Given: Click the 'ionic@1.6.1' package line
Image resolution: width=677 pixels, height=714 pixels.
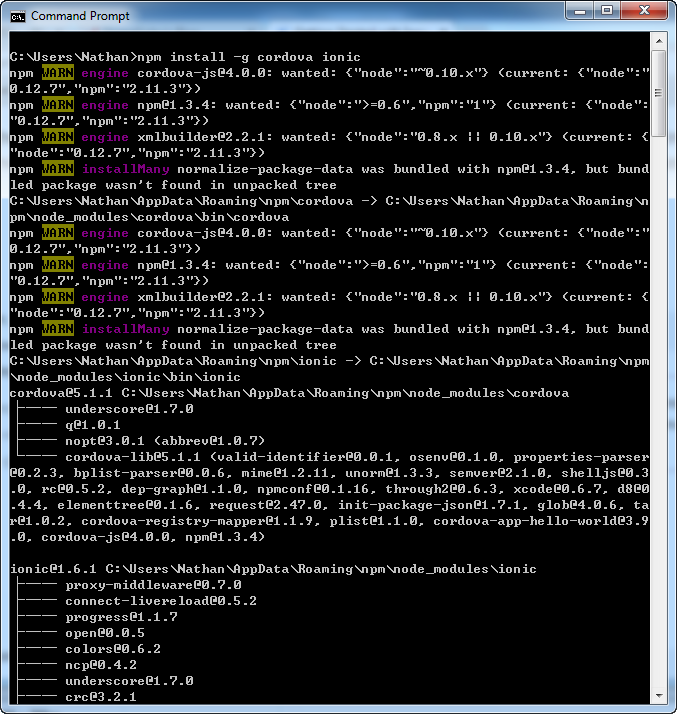Looking at the screenshot, I should click(273, 569).
